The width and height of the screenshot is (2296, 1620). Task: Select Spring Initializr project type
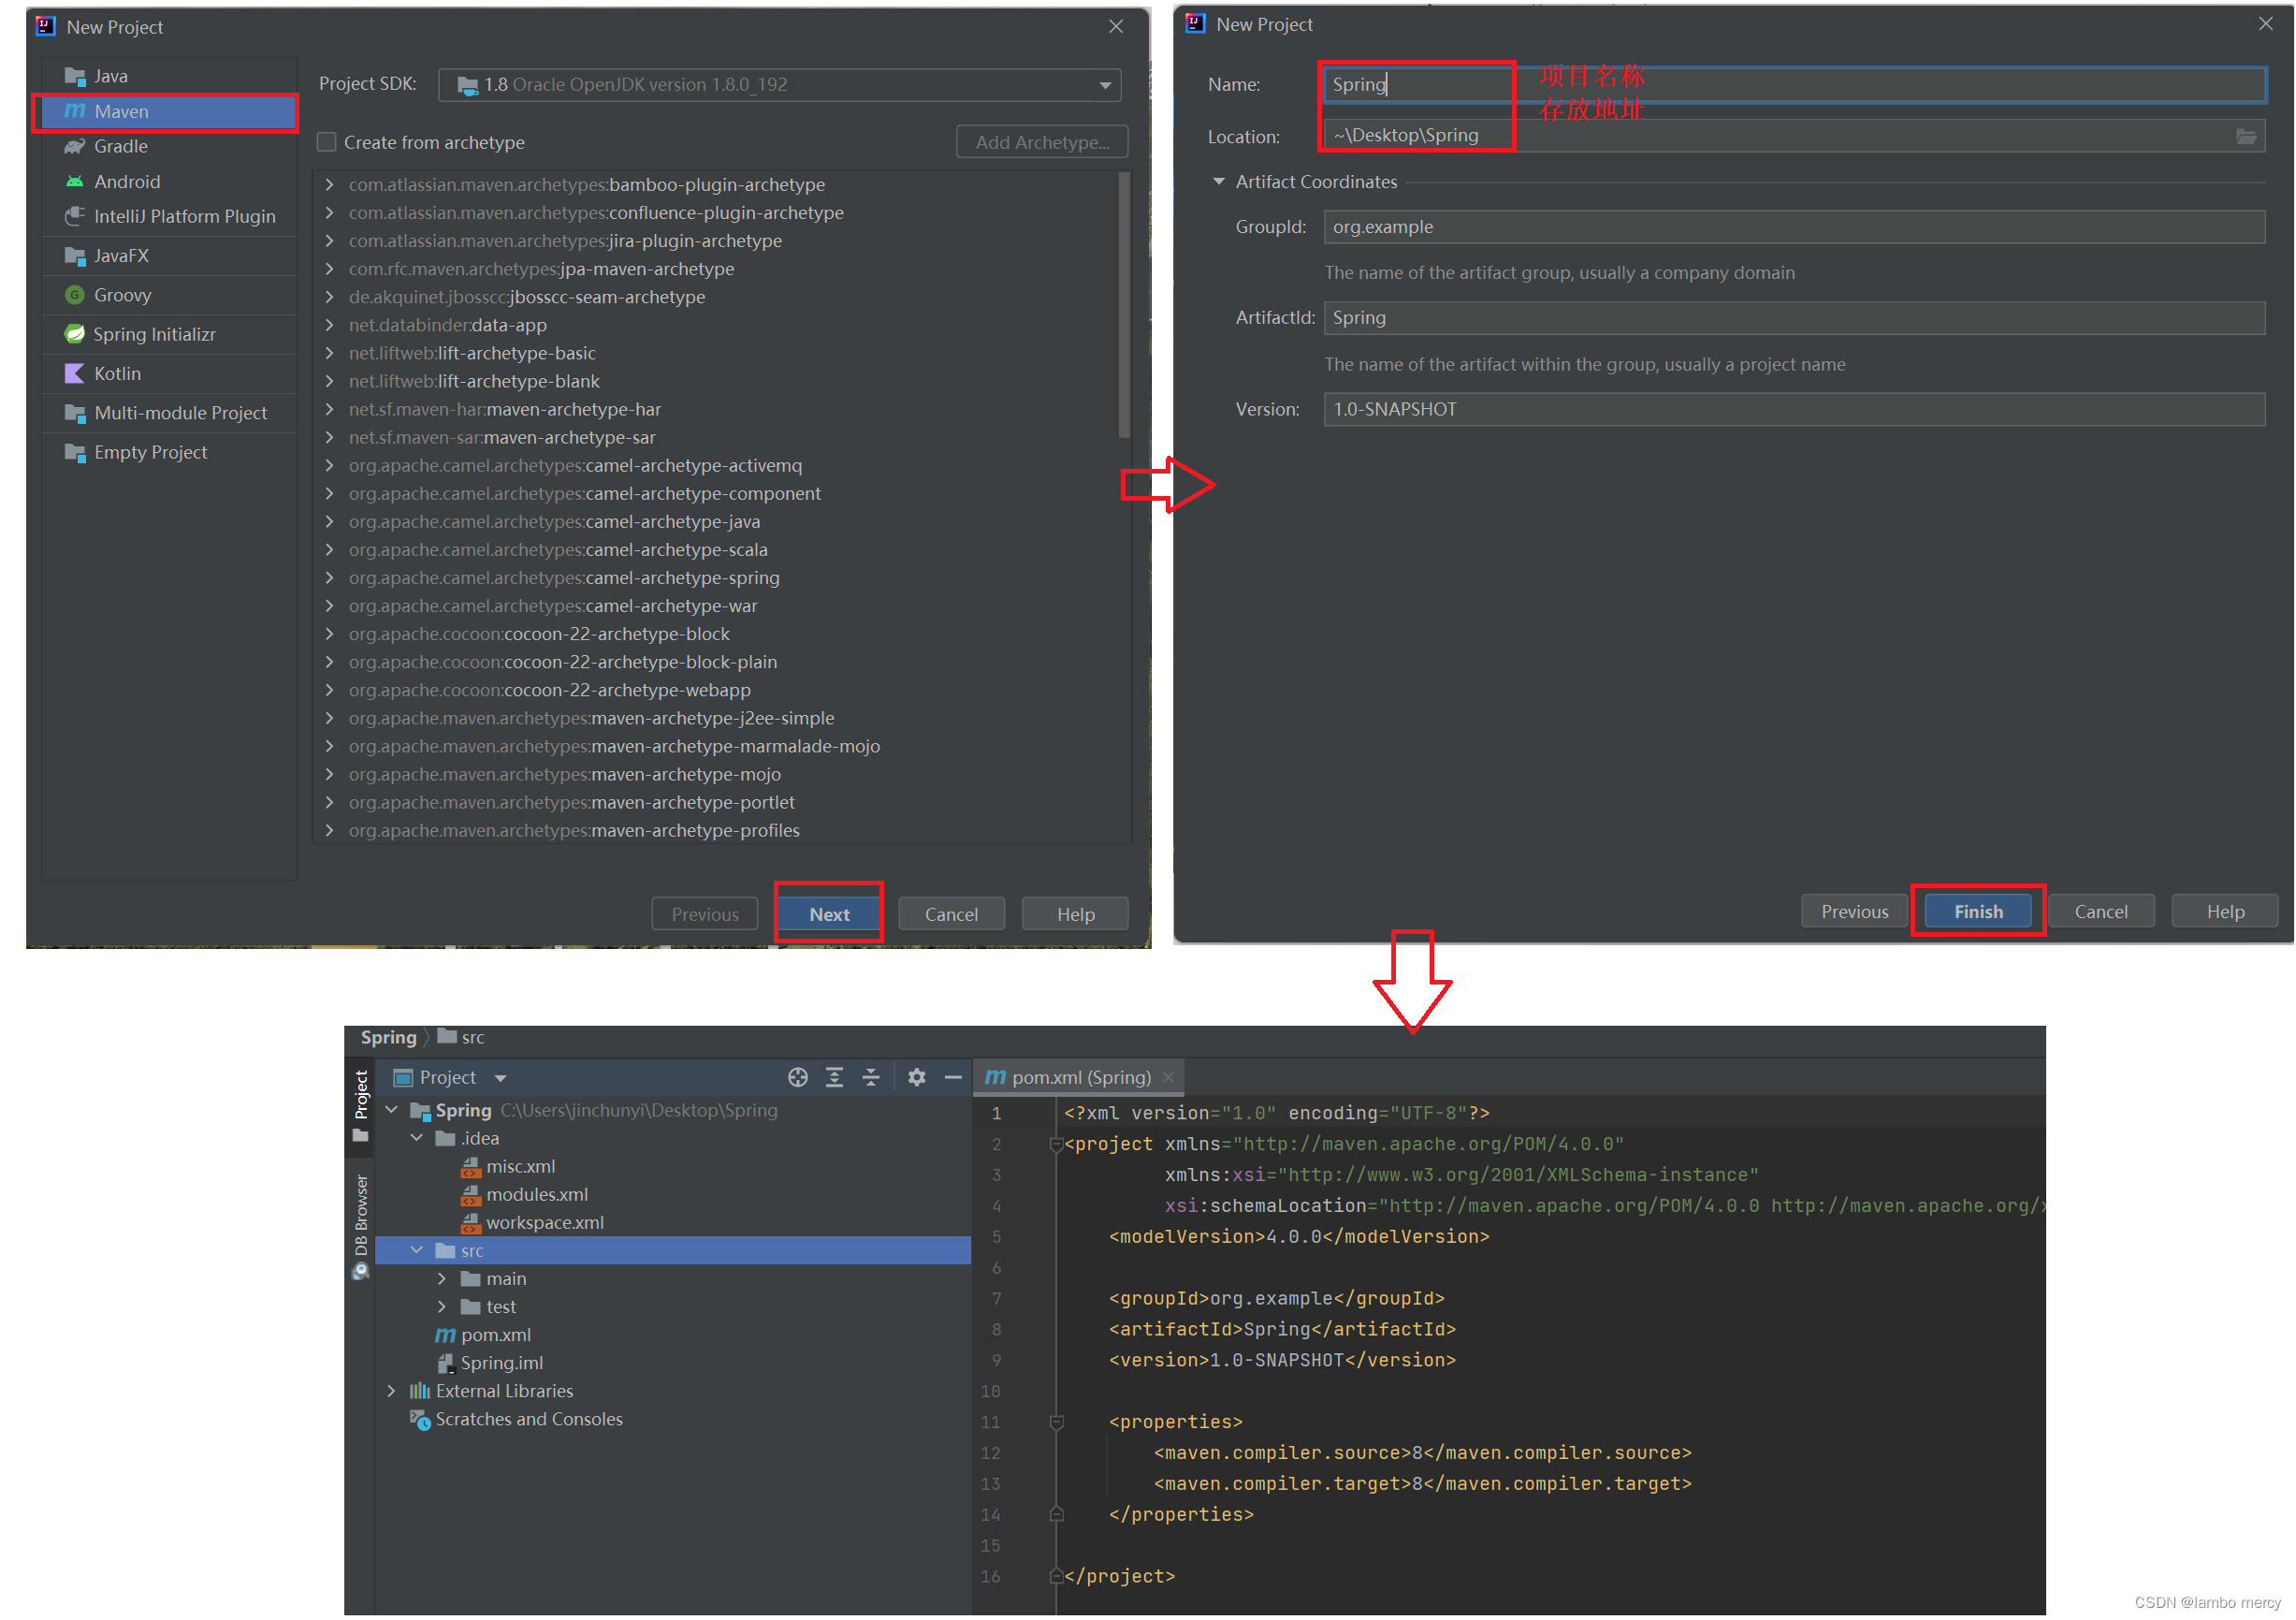click(154, 334)
